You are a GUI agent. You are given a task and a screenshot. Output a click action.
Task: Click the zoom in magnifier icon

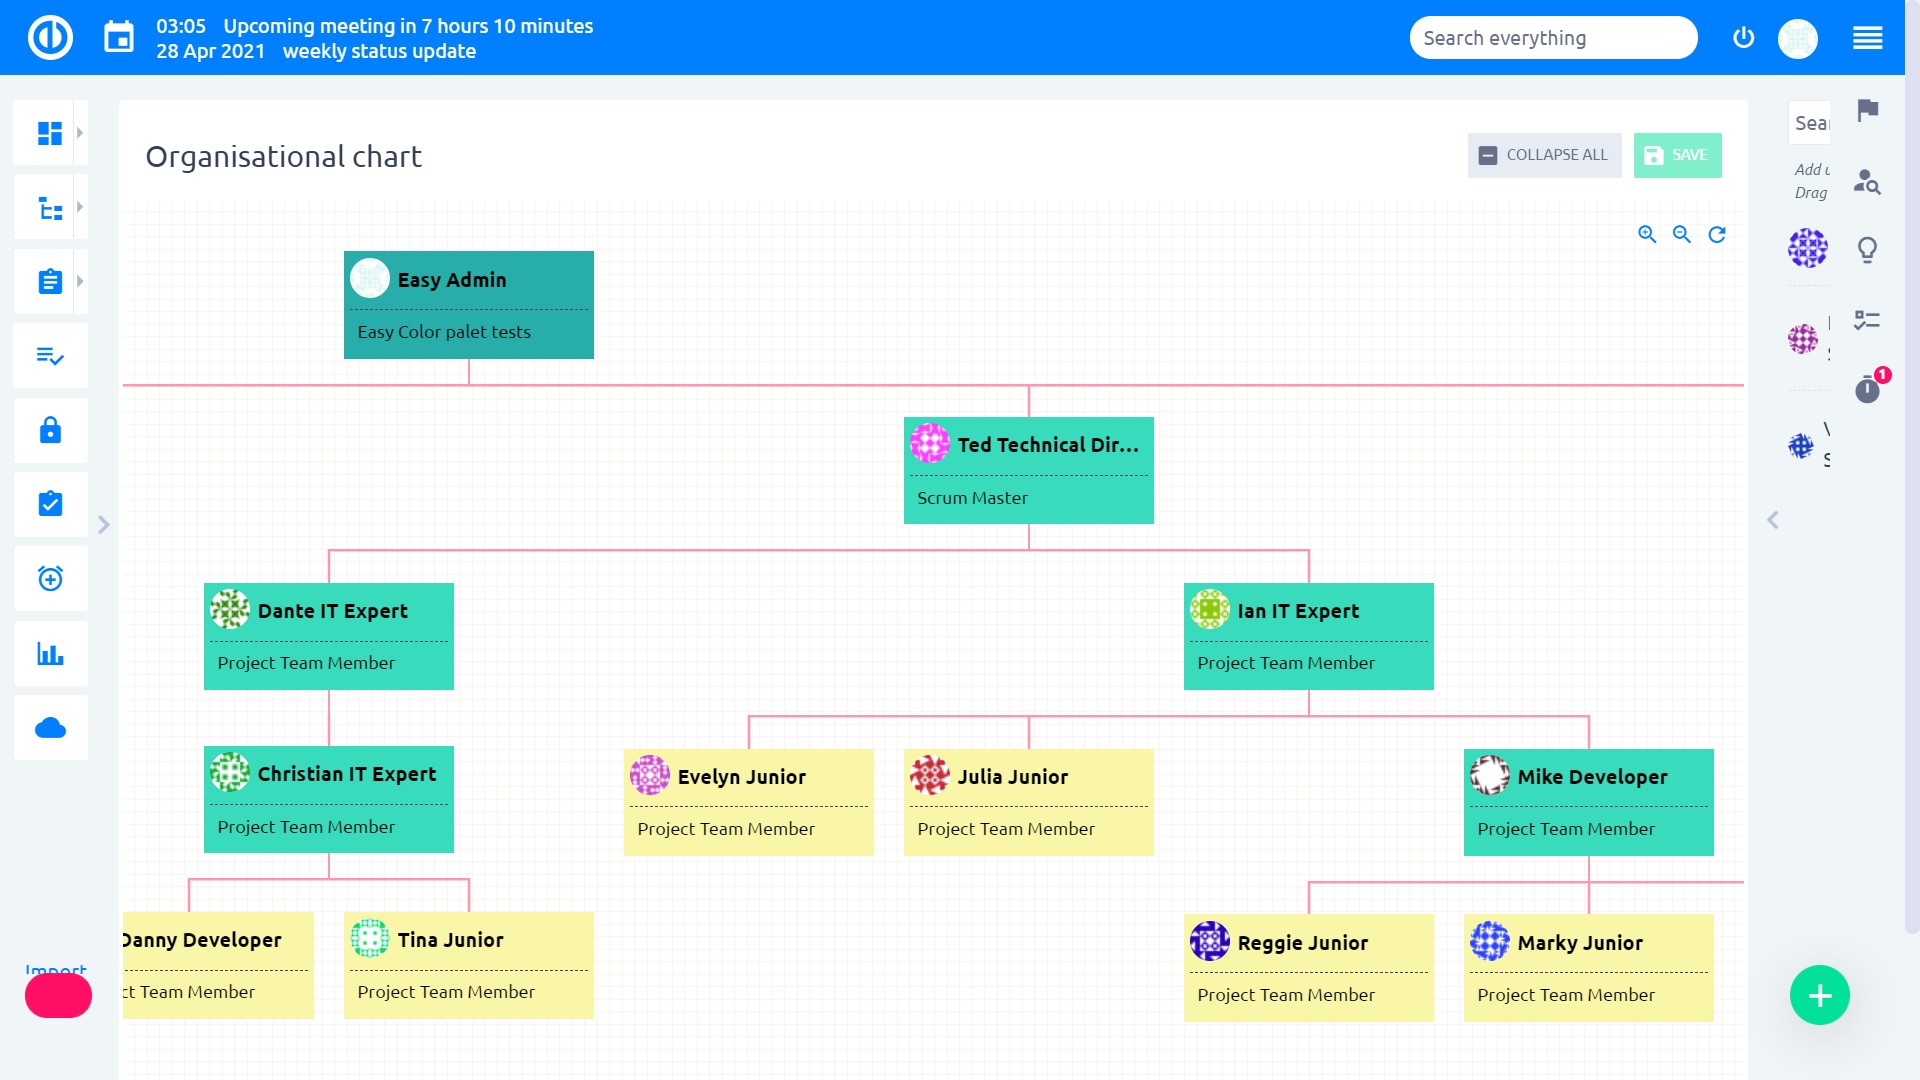coord(1647,234)
